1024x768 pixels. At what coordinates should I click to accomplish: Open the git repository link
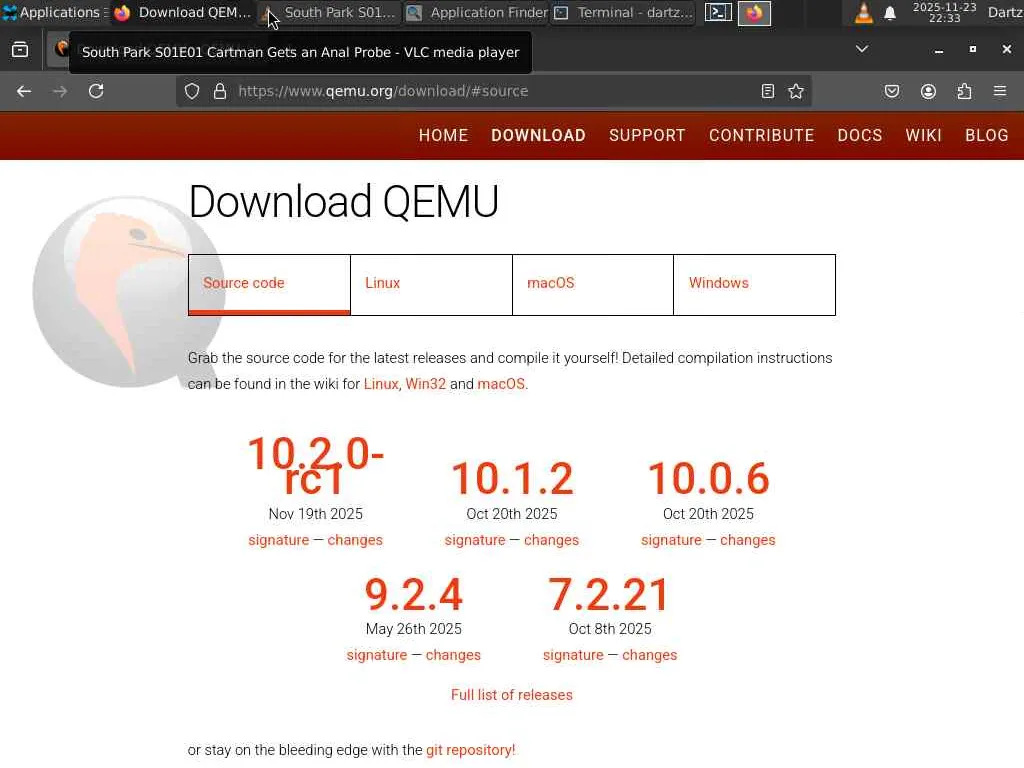point(470,750)
